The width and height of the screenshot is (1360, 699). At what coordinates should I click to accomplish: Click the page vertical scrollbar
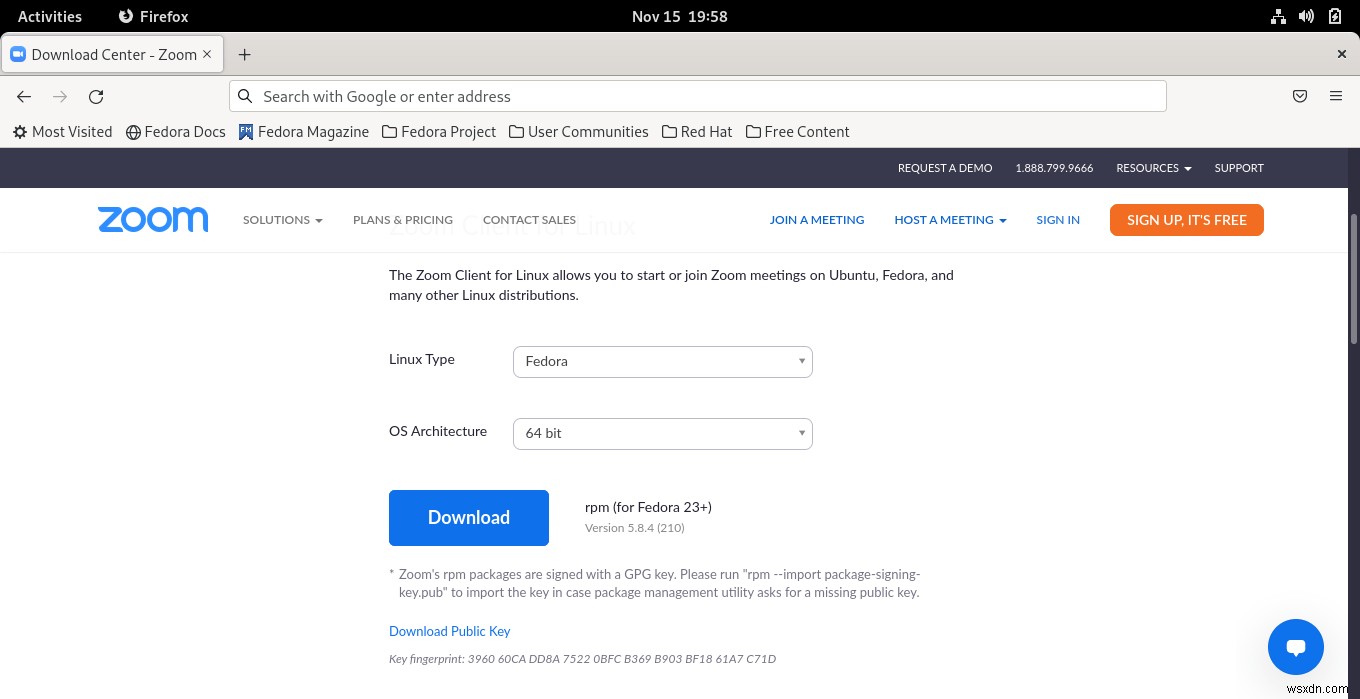1354,280
